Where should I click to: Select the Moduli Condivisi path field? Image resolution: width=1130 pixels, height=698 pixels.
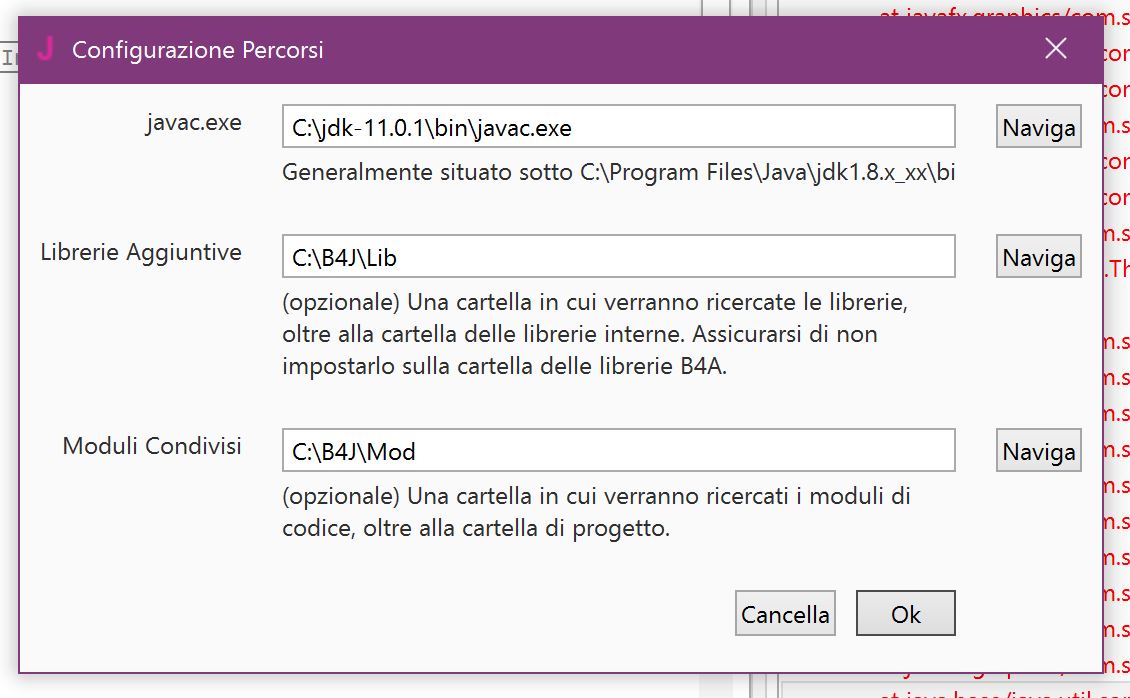point(618,451)
